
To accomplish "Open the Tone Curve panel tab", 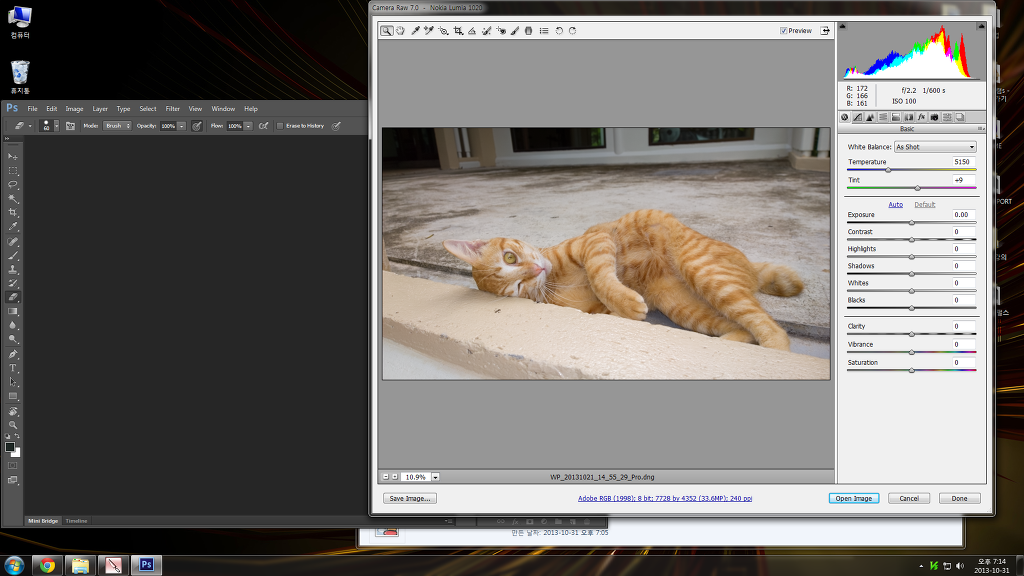I will pyautogui.click(x=858, y=117).
